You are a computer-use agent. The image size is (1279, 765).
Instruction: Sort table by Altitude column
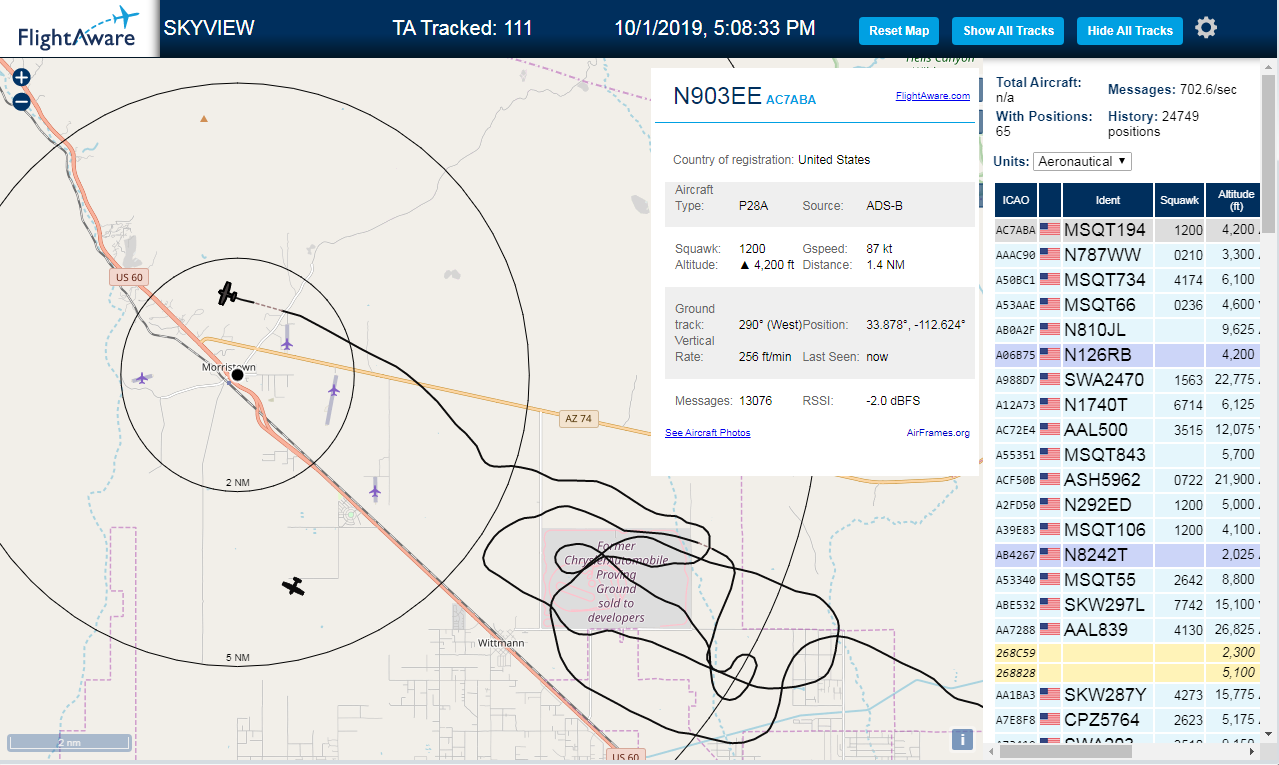pos(1235,200)
